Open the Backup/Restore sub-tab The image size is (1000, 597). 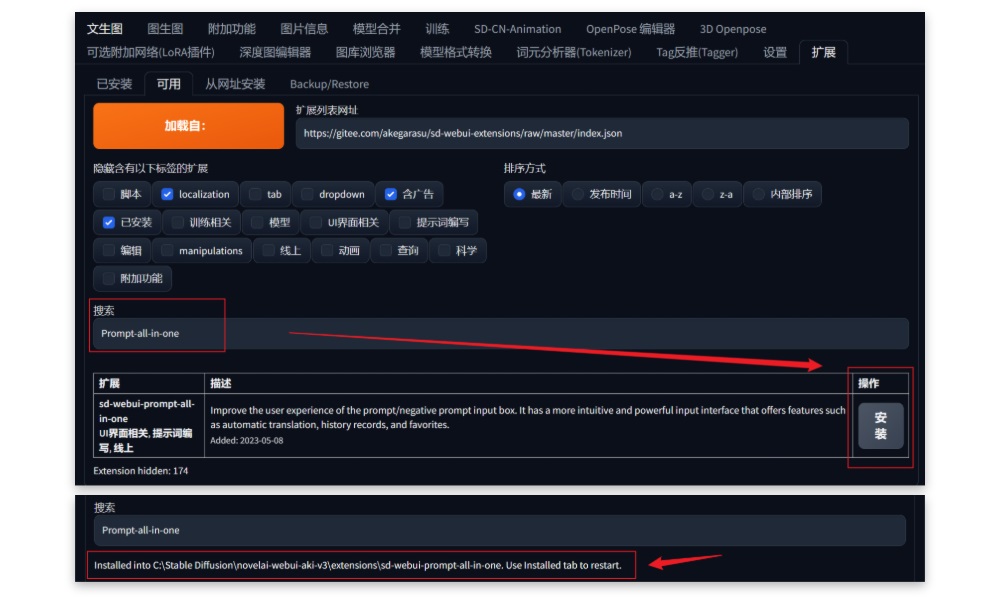(329, 84)
